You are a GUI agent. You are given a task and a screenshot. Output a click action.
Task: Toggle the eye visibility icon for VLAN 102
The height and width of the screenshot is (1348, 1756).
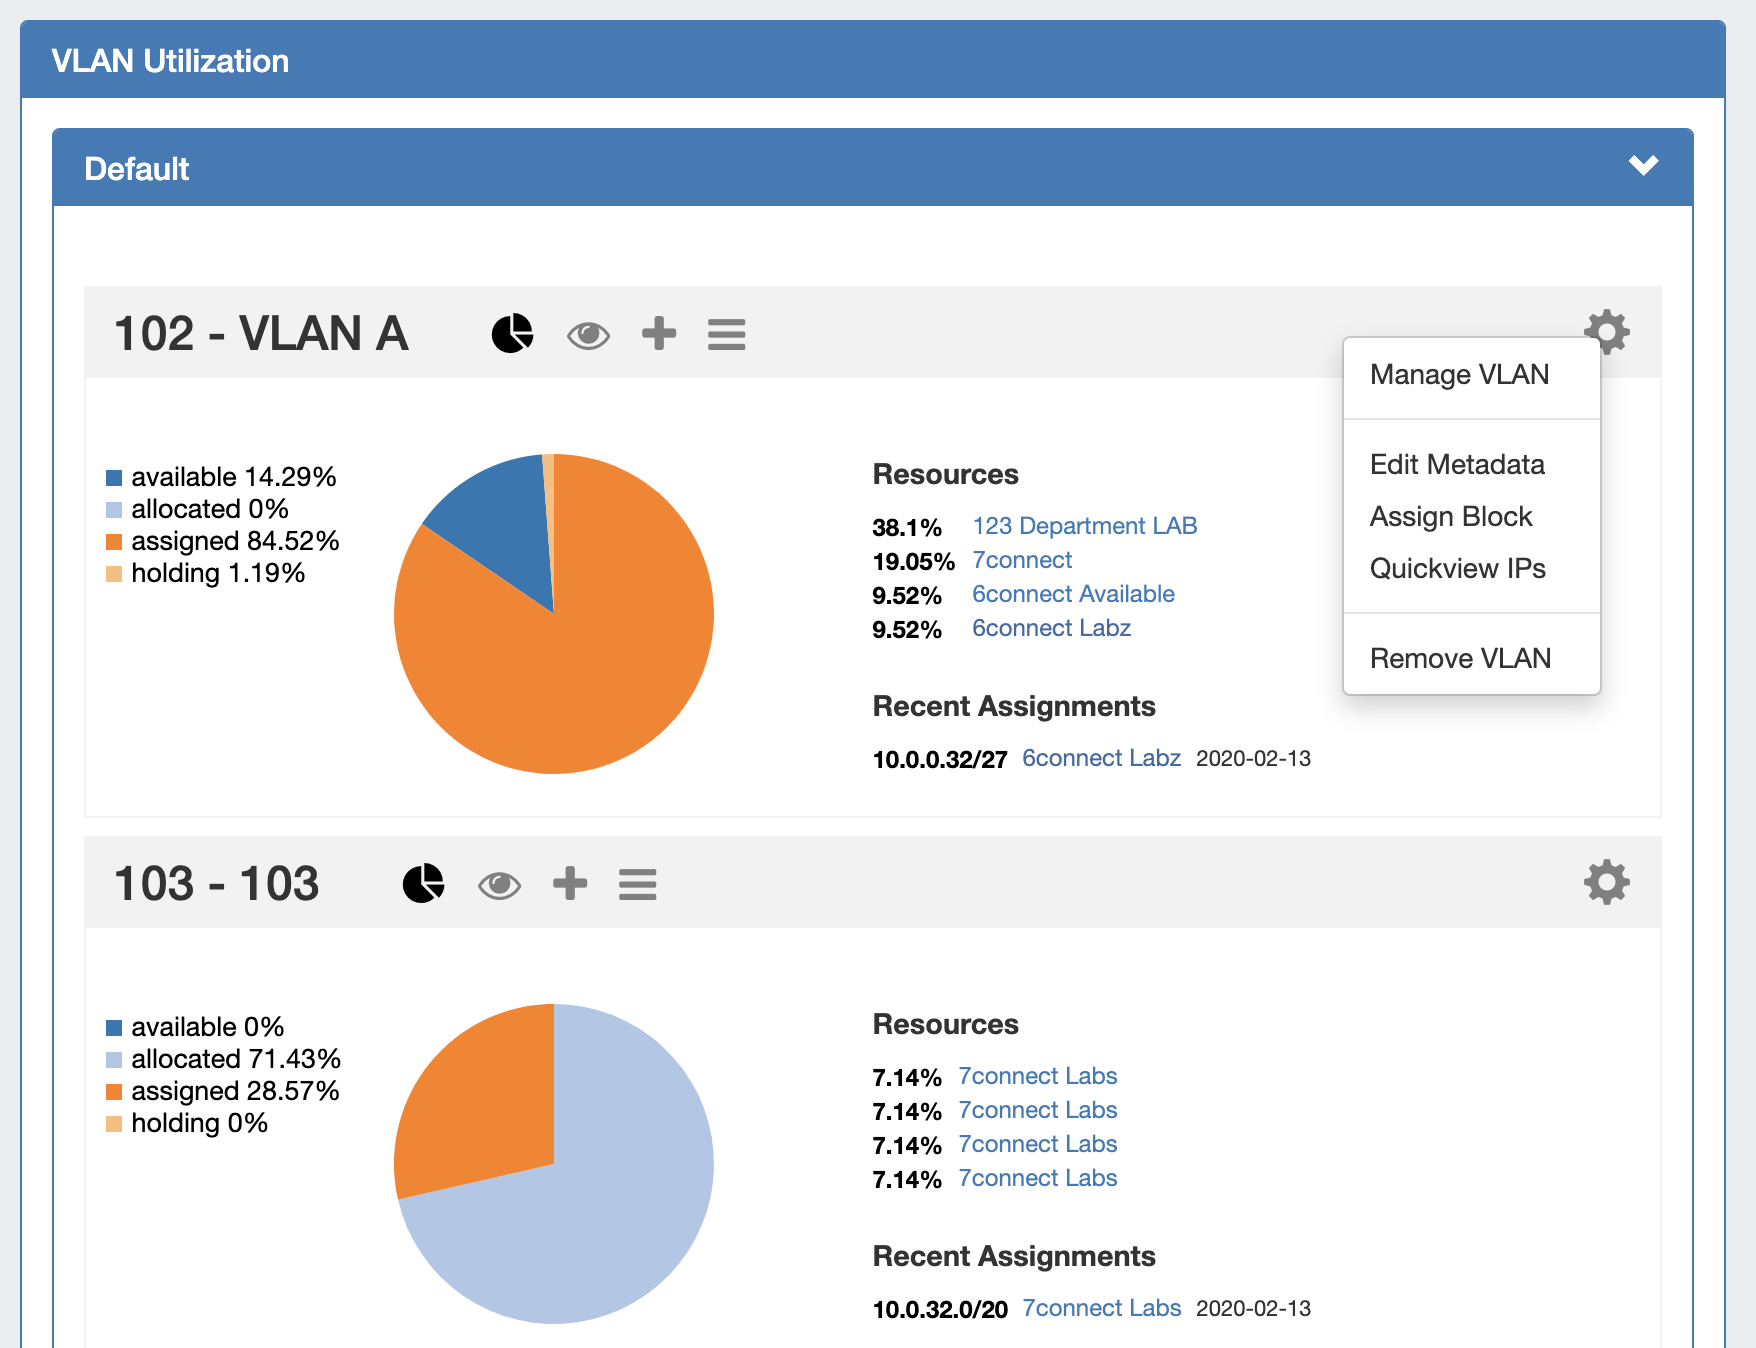tap(588, 335)
